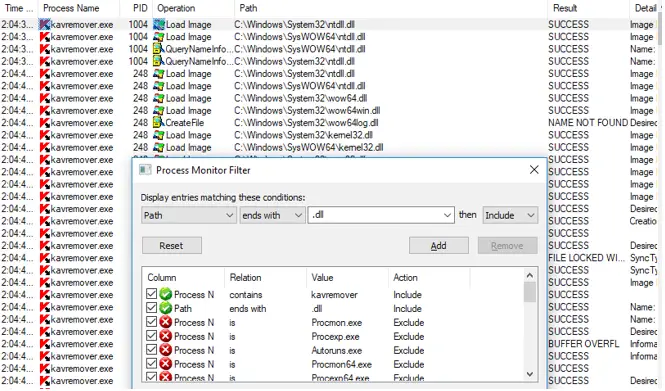Click the Reset button
The height and width of the screenshot is (391, 665).
171,246
